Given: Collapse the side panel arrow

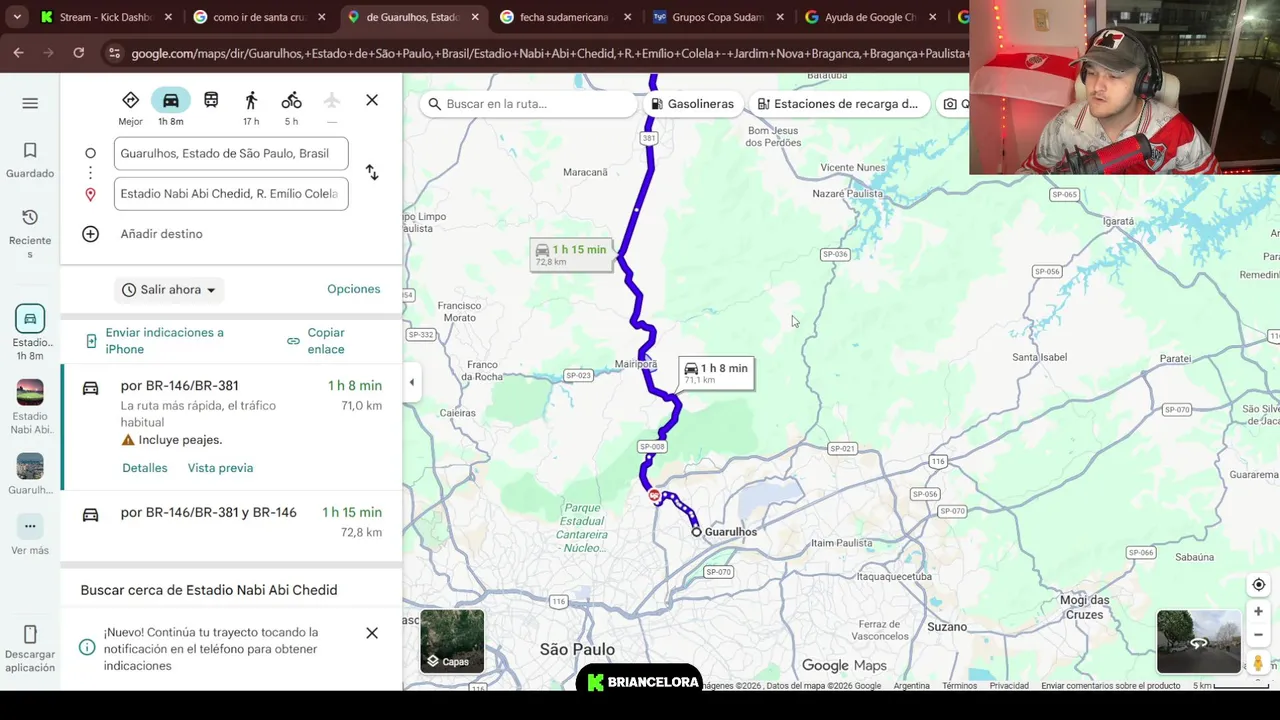Looking at the screenshot, I should pyautogui.click(x=412, y=382).
